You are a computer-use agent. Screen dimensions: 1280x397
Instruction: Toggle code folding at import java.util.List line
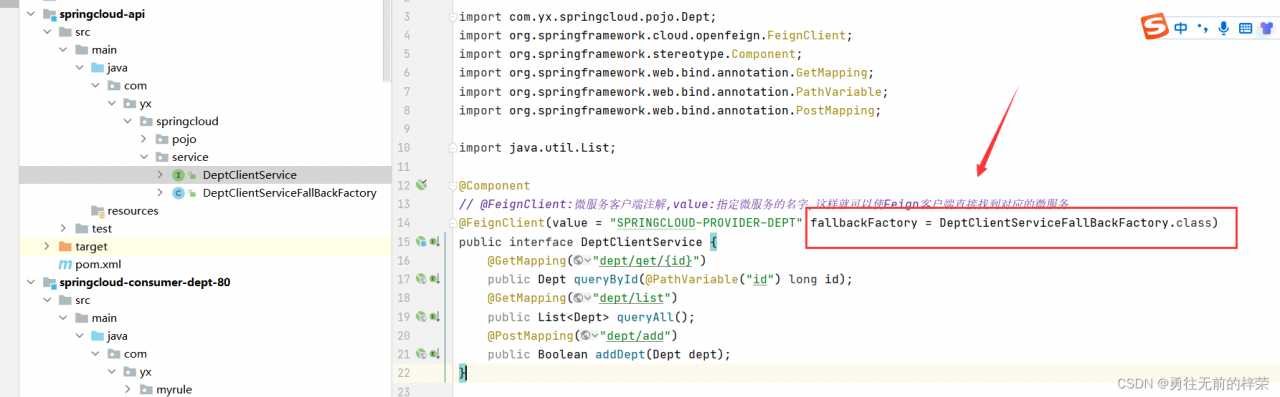click(x=453, y=148)
